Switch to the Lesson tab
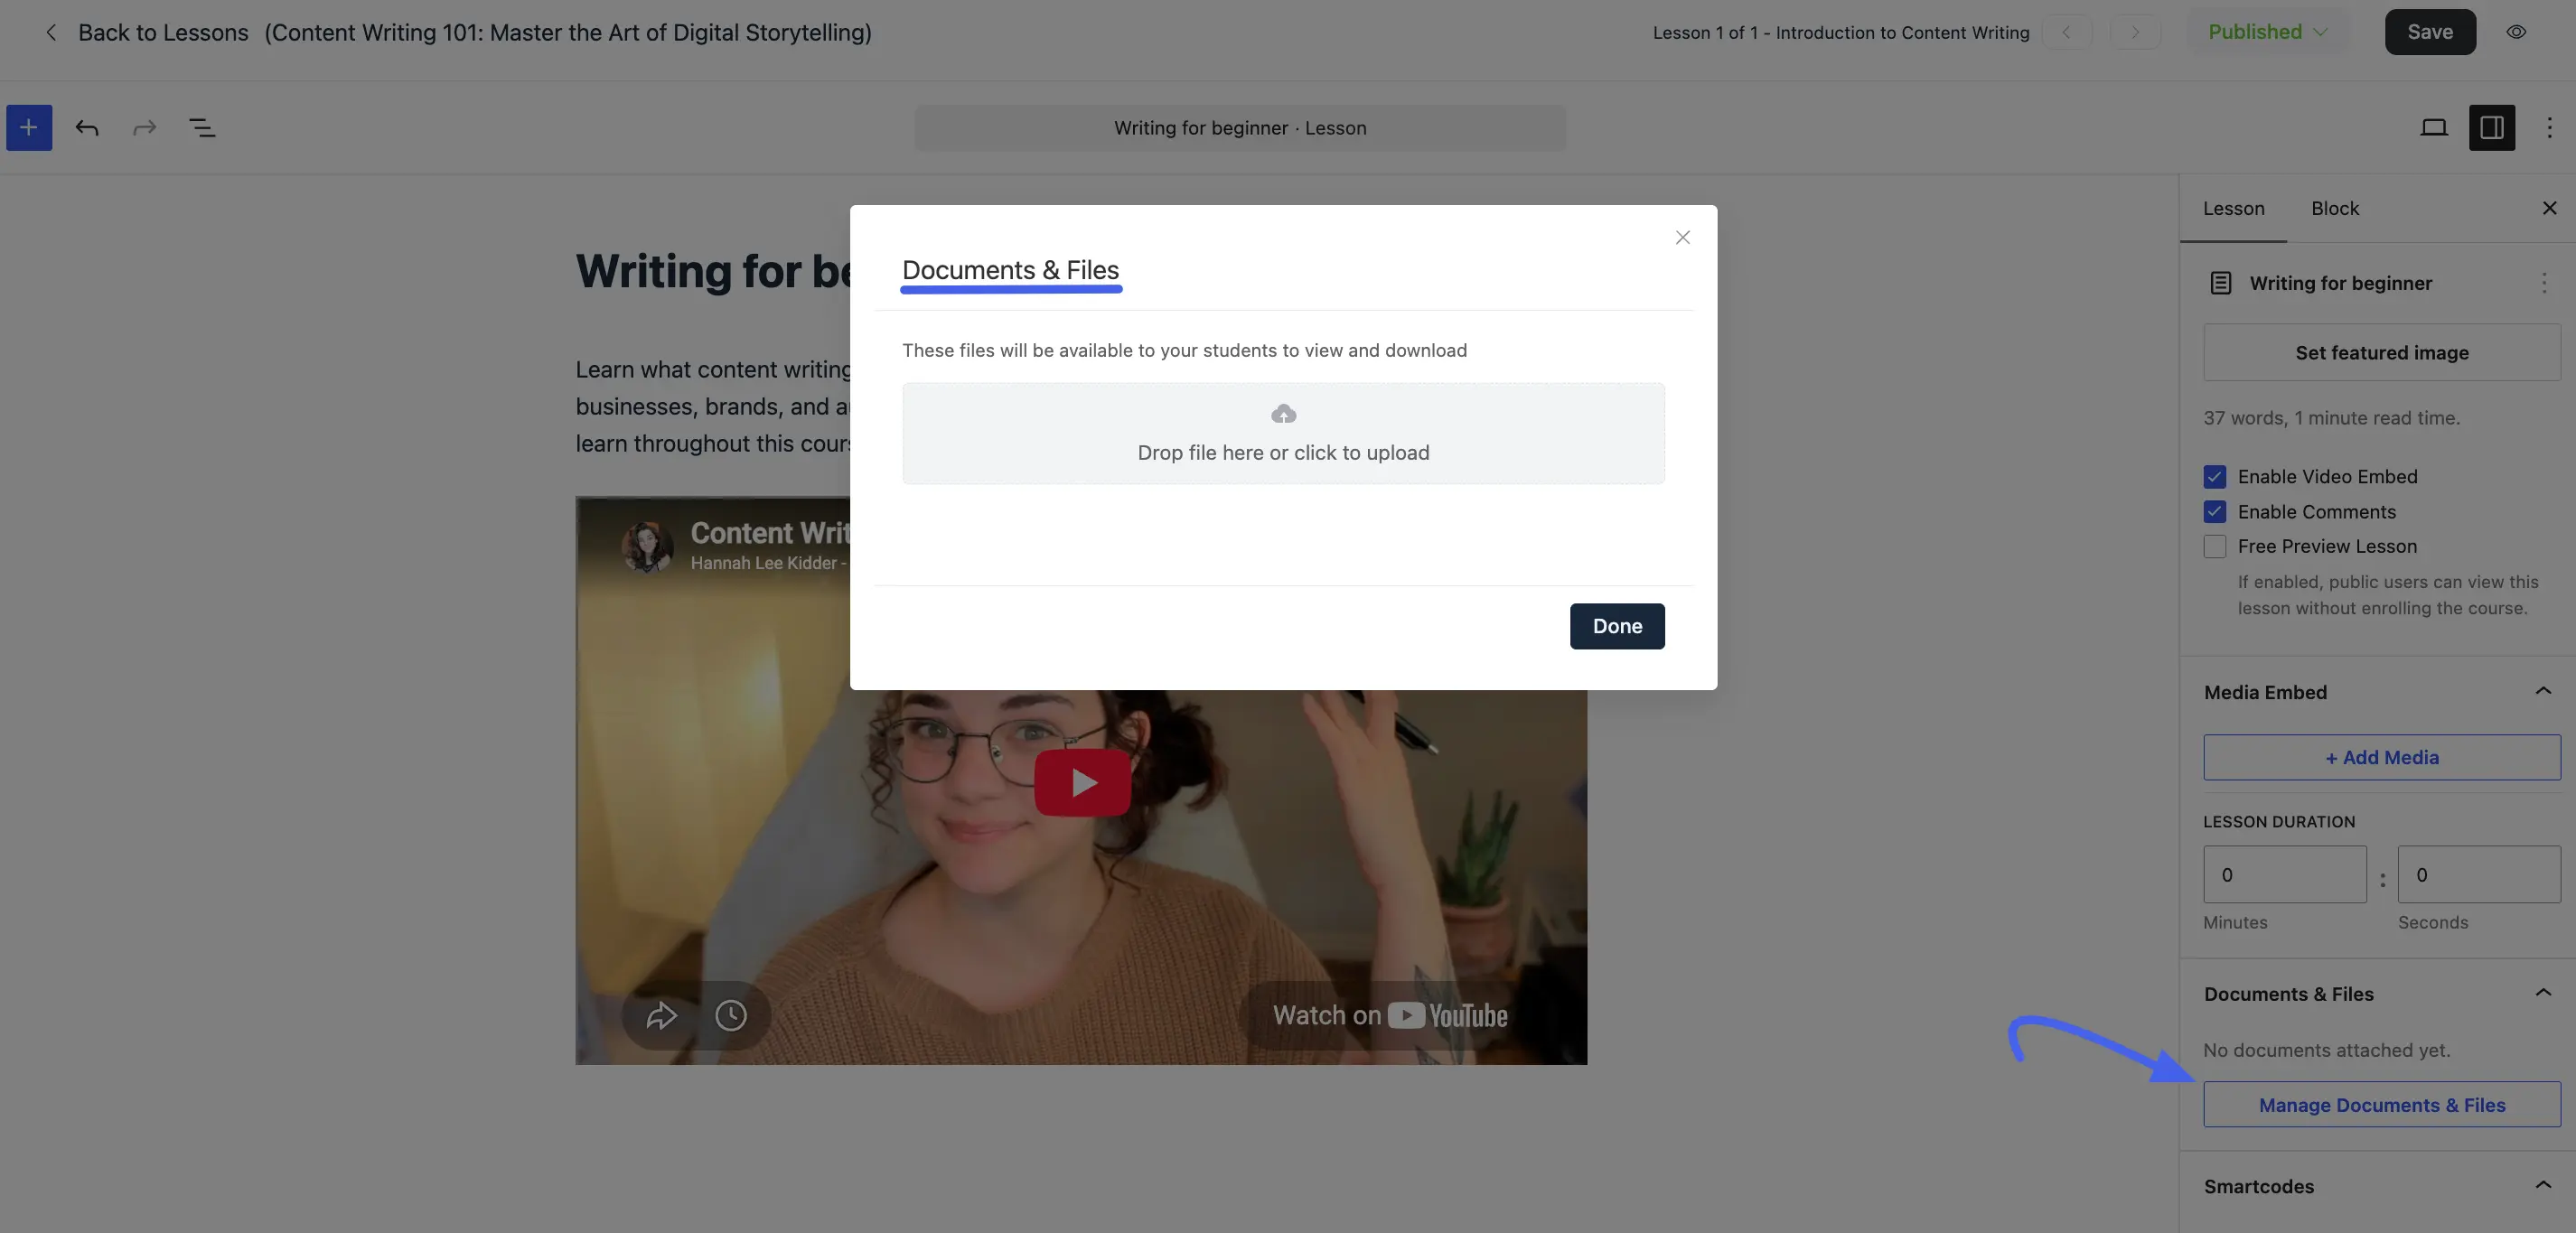Screen dimensions: 2576x1233 (x=2233, y=208)
